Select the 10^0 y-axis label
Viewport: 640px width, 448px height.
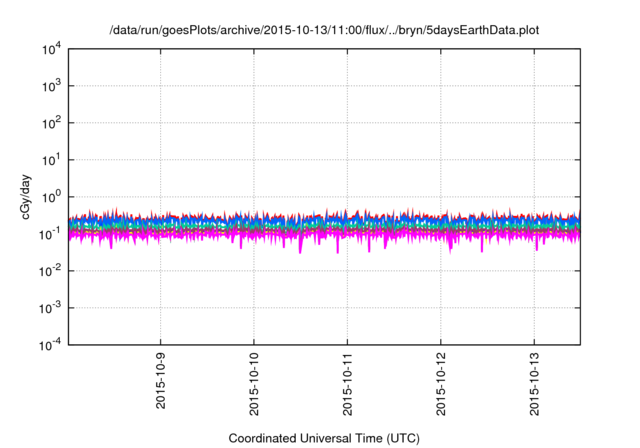coord(52,198)
